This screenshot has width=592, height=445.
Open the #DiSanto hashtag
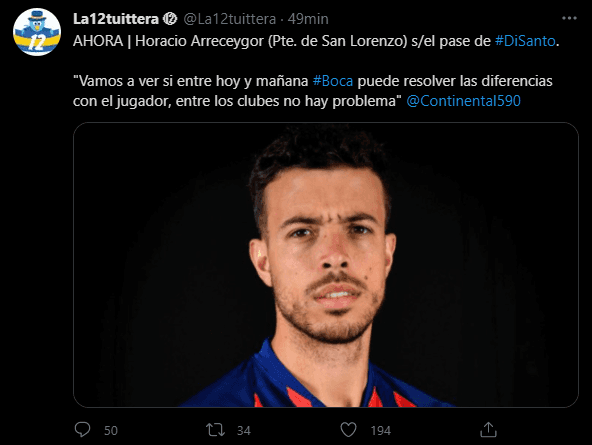click(525, 41)
